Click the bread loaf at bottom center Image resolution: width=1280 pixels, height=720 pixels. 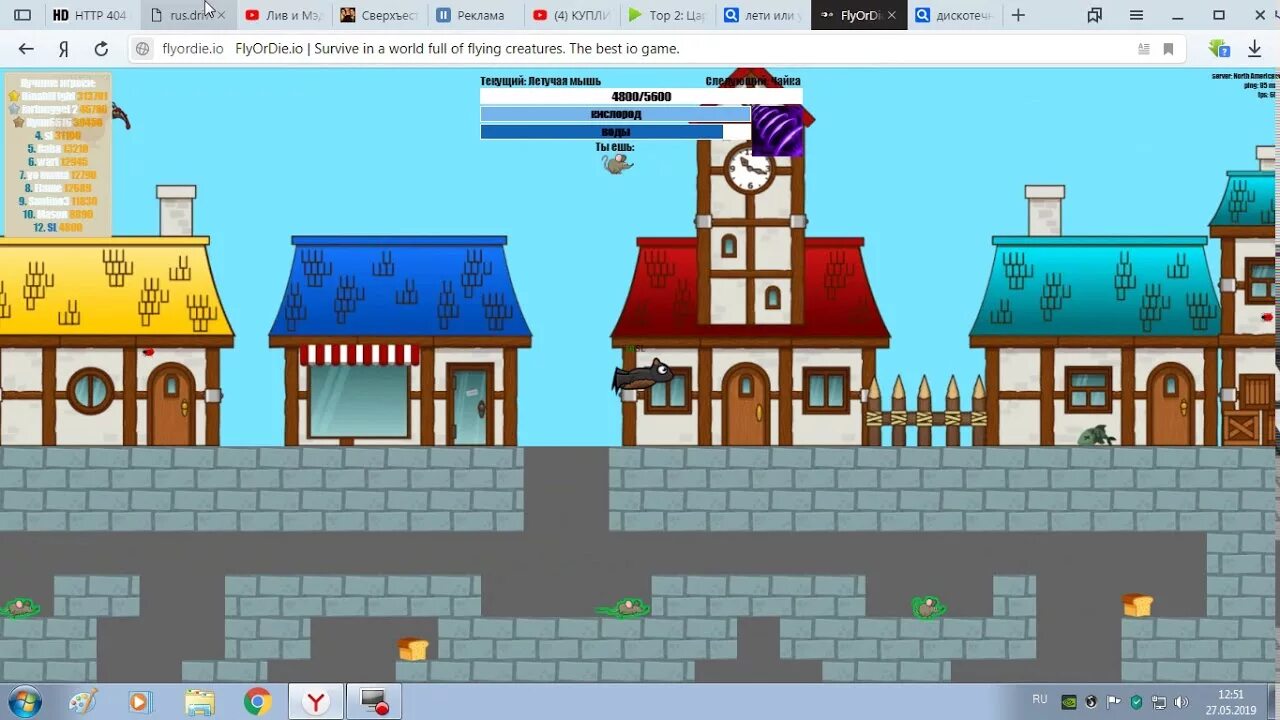pos(413,649)
